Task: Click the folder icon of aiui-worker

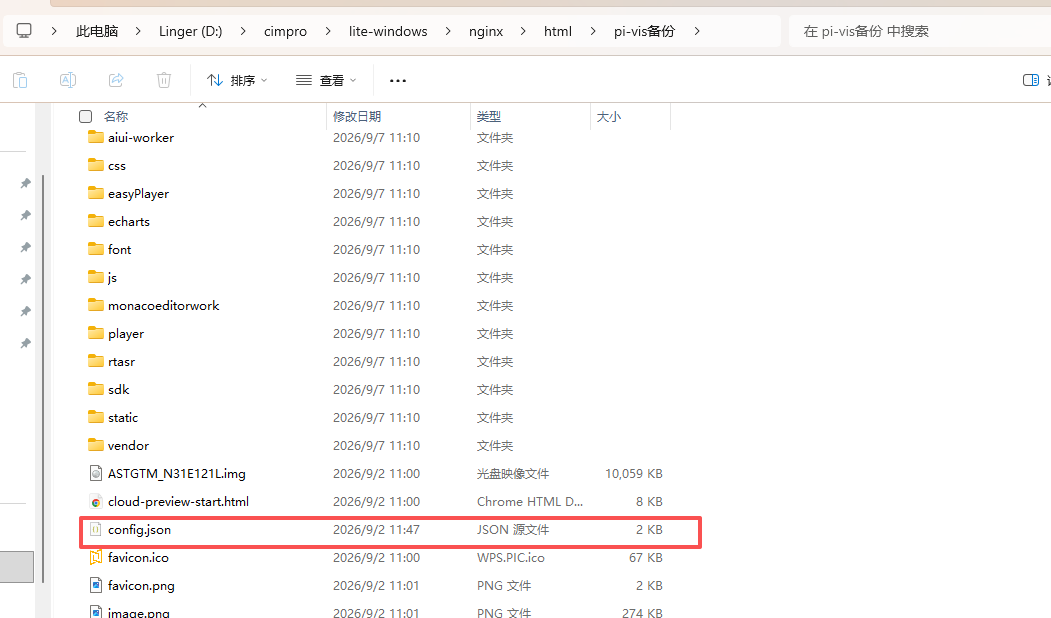Action: click(x=96, y=137)
